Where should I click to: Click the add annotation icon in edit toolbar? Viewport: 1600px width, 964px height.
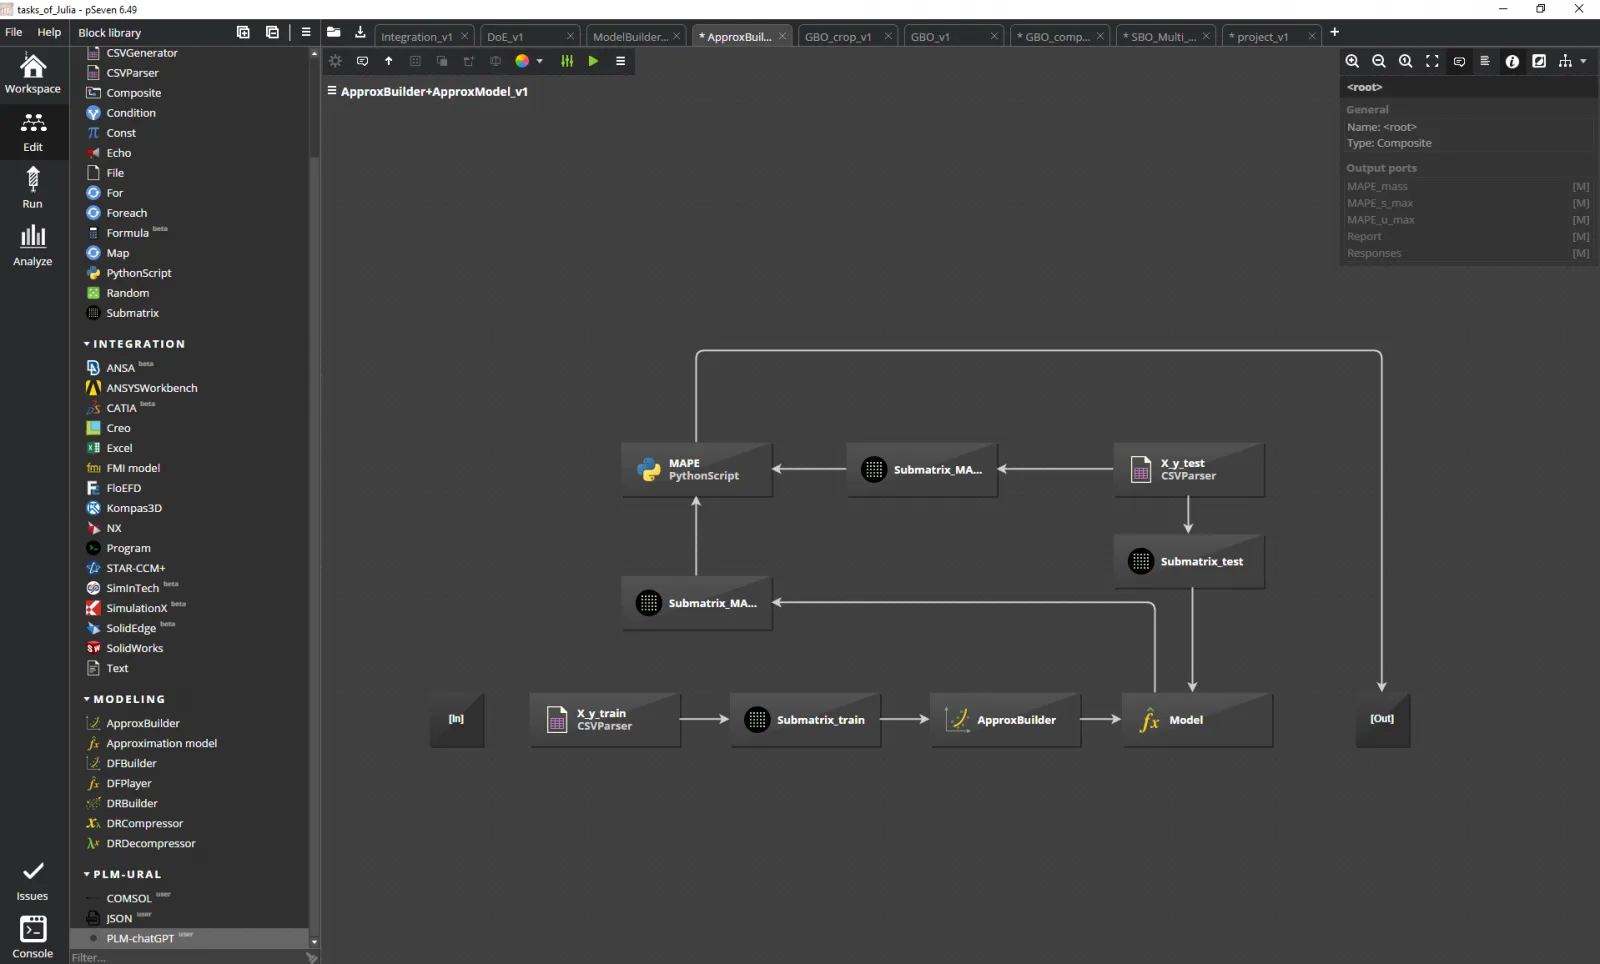pos(362,61)
